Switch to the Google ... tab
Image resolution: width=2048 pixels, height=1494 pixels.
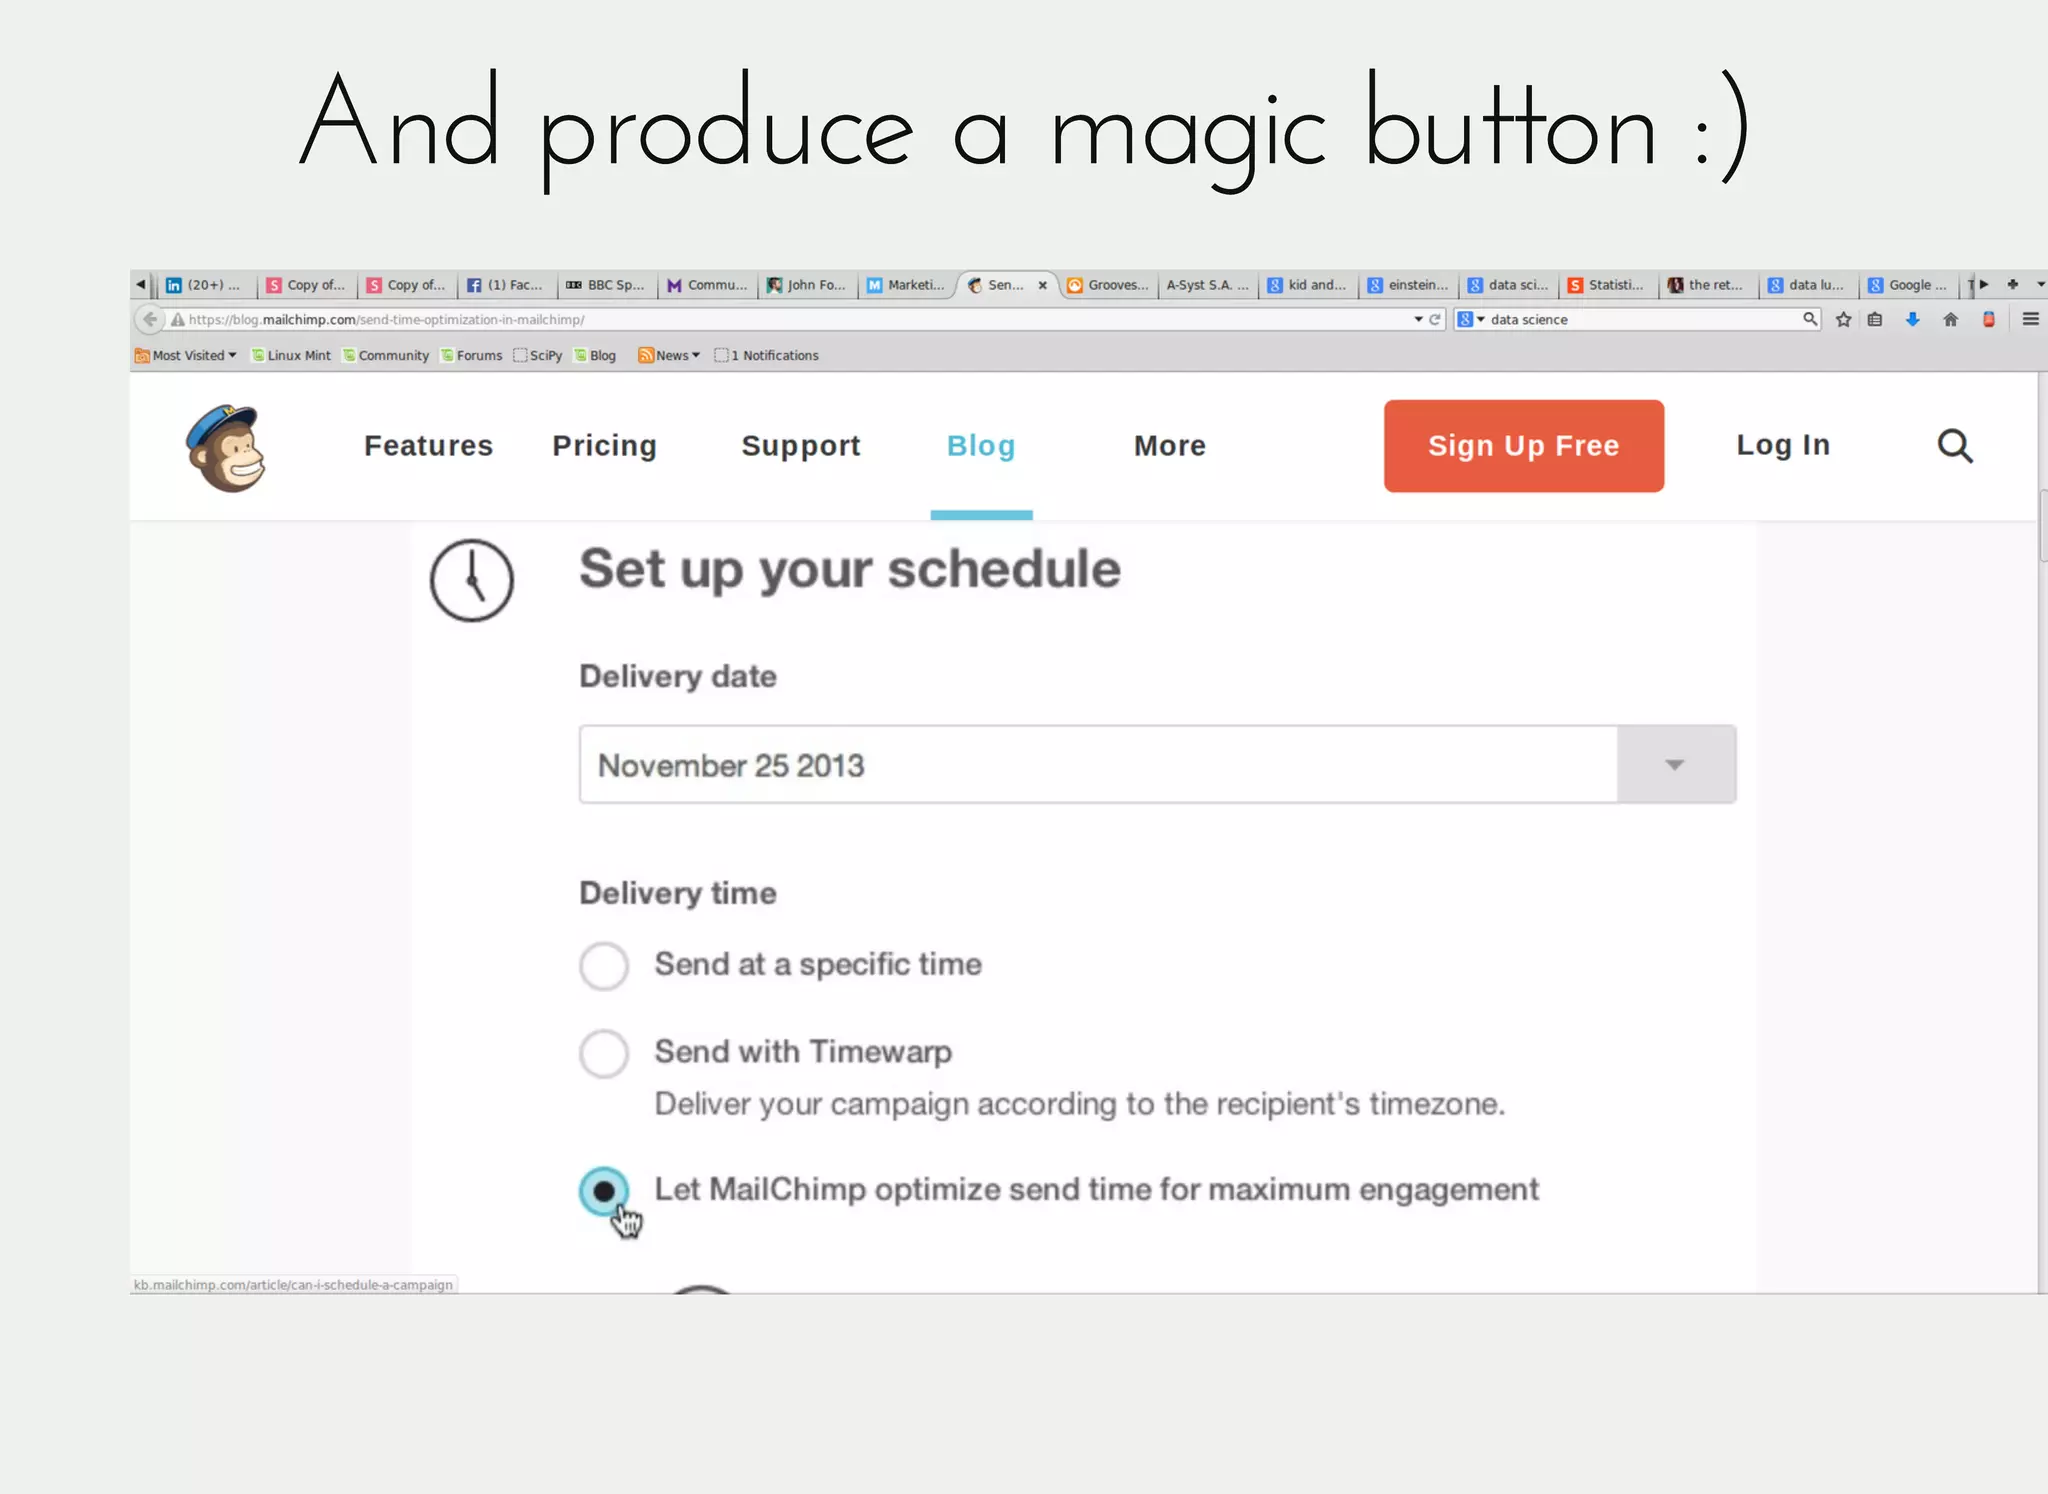tap(1909, 285)
